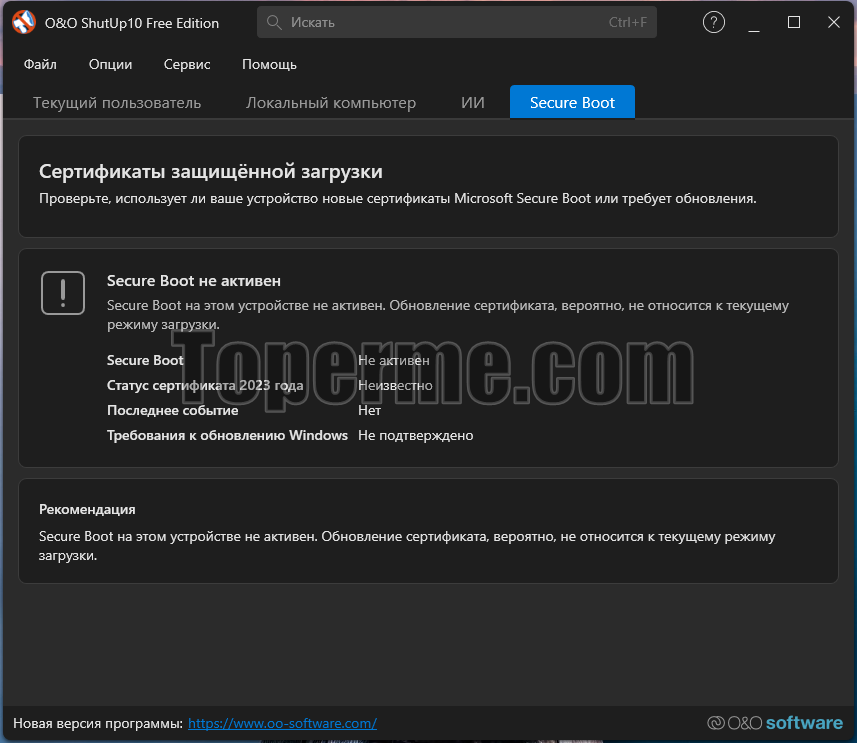This screenshot has height=743, width=857.
Task: Click the magnifier icon in search box
Action: pyautogui.click(x=274, y=22)
